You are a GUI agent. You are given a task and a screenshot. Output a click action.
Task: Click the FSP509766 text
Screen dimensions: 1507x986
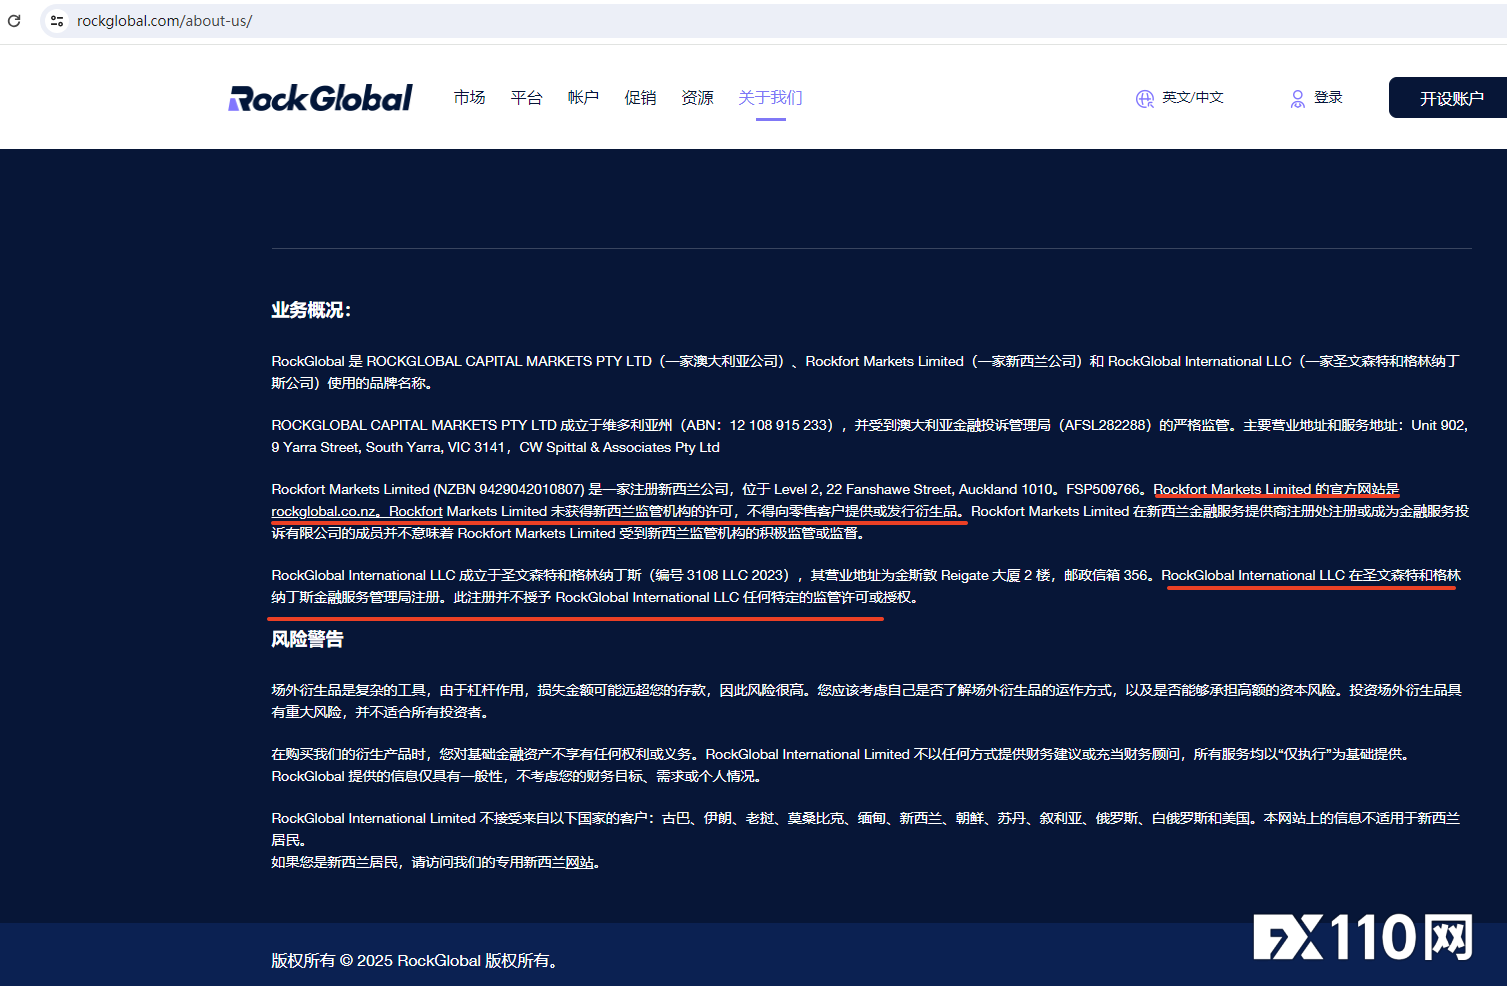point(1104,489)
